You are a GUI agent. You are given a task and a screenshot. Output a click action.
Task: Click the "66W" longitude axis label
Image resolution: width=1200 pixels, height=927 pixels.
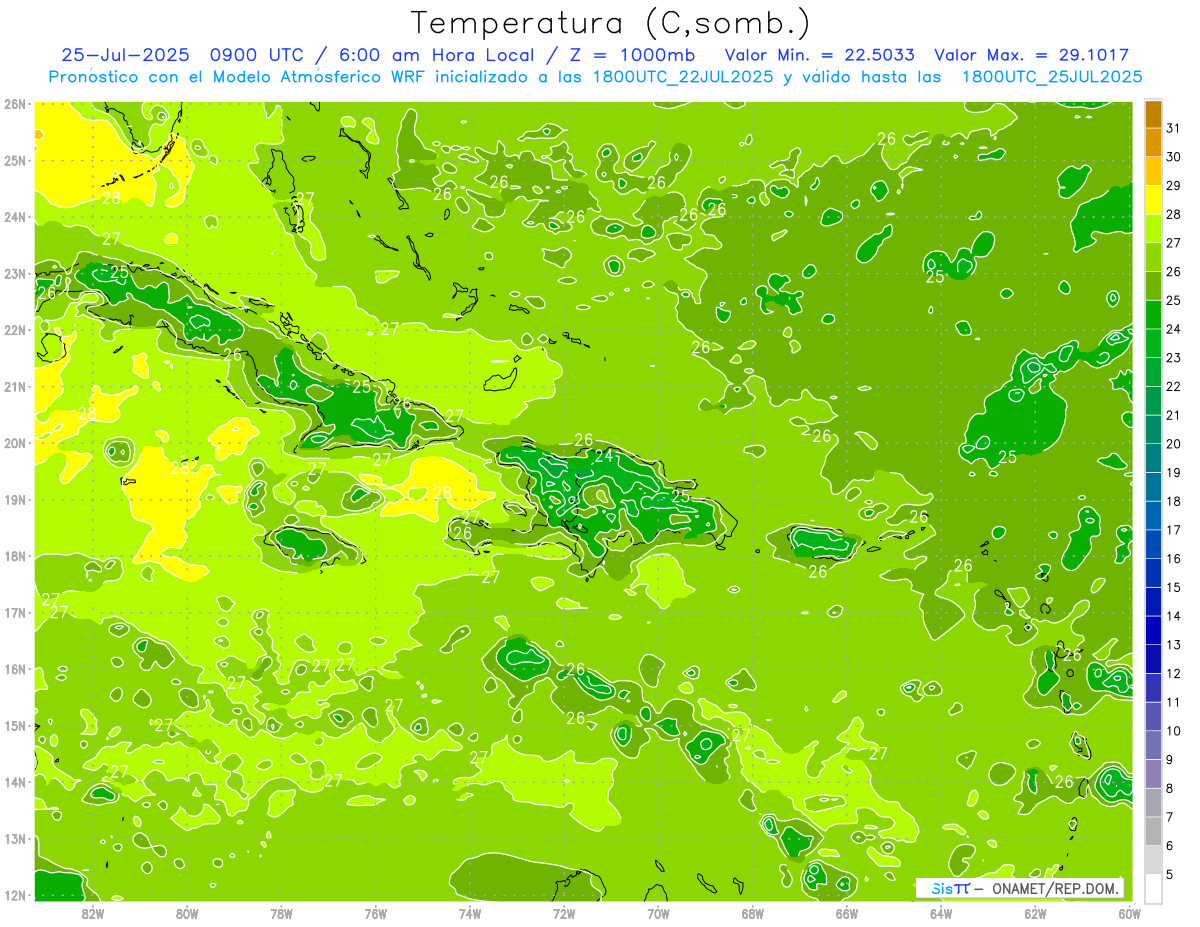846,913
